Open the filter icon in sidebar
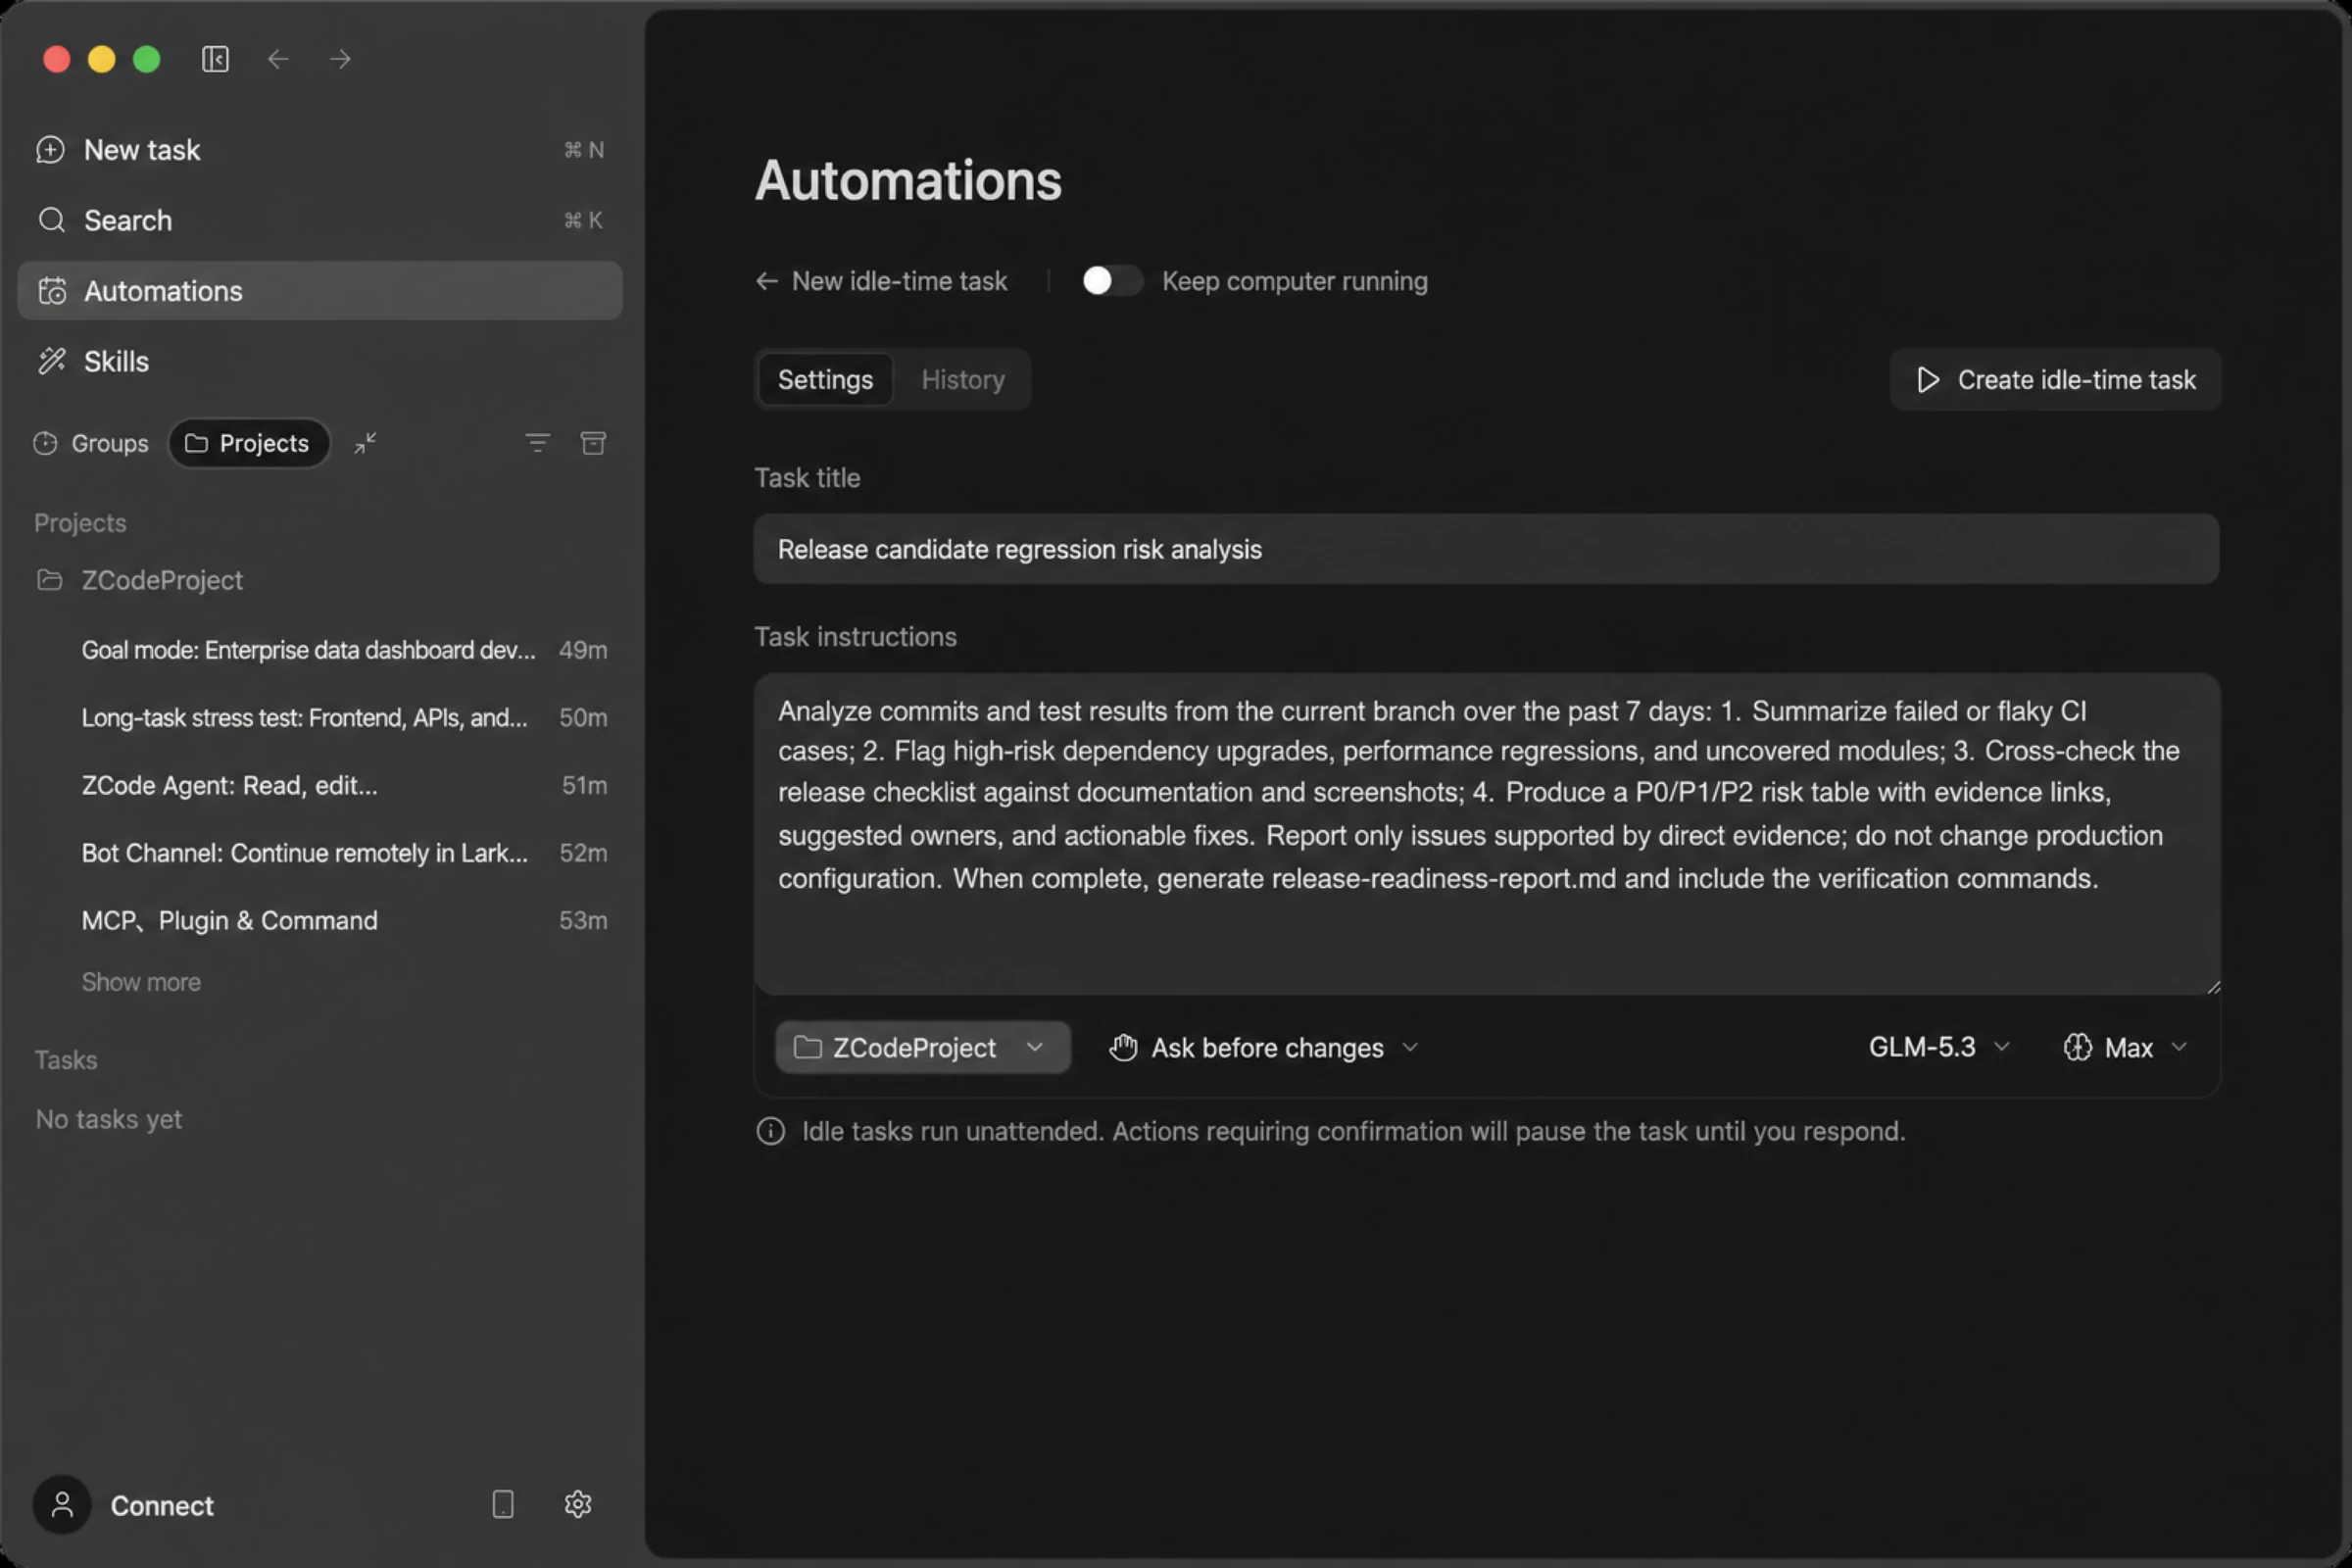This screenshot has width=2352, height=1568. tap(538, 443)
